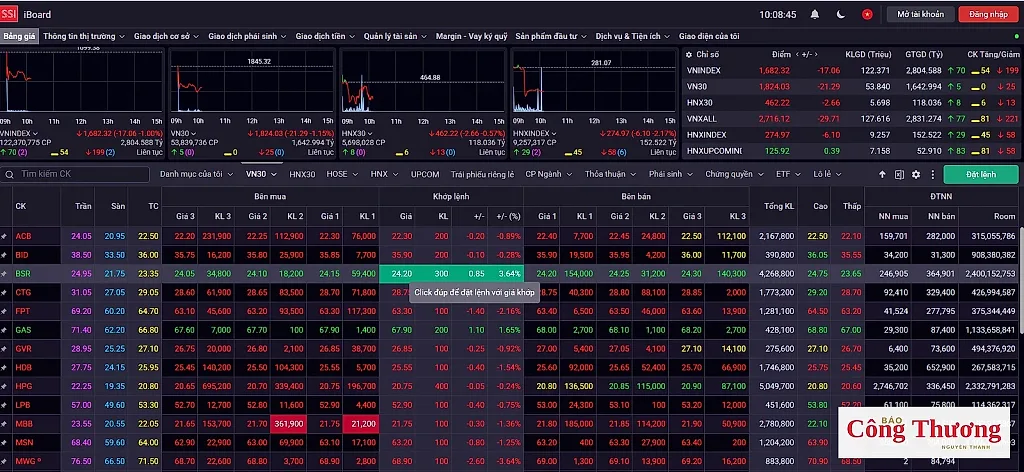
Task: Click the up-arrow icon beside Excel
Action: [x=882, y=175]
